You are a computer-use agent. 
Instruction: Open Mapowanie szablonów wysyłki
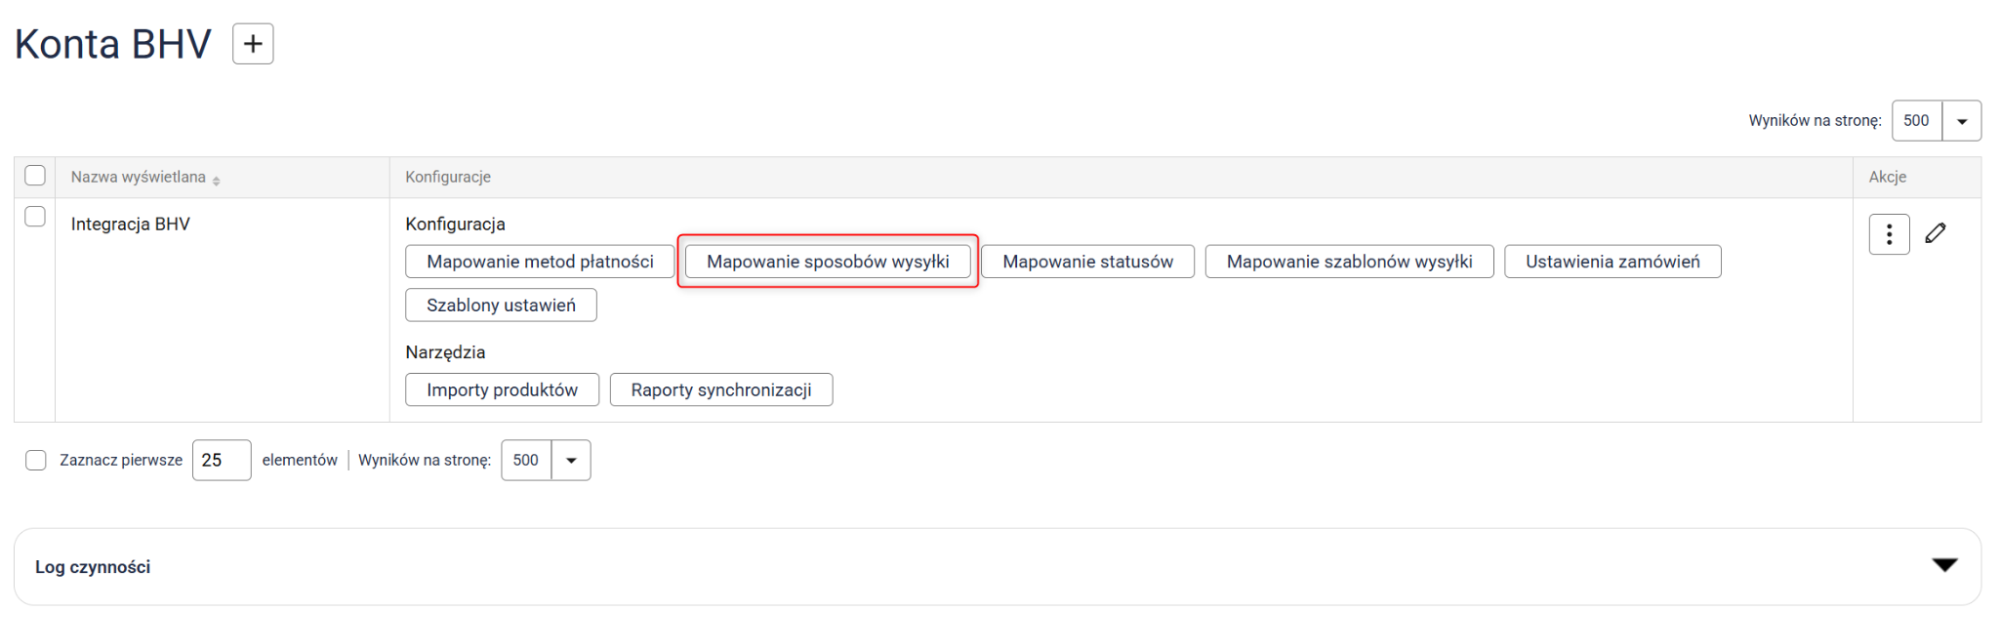pyautogui.click(x=1348, y=262)
